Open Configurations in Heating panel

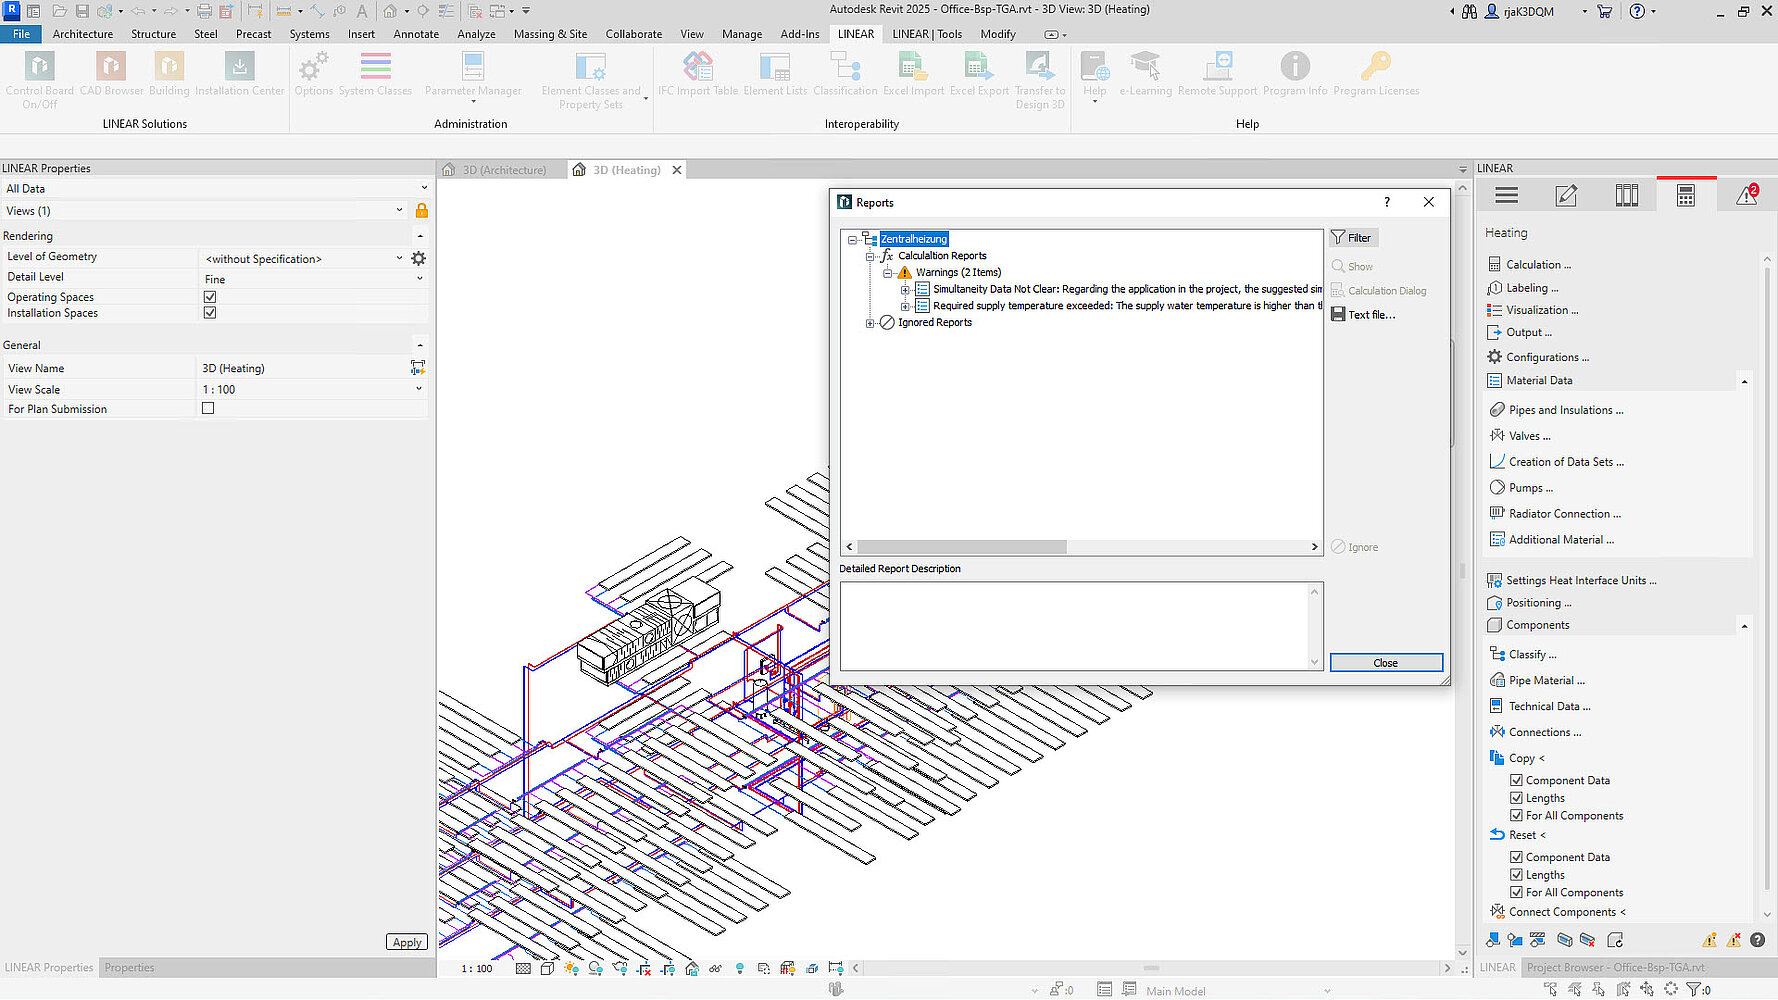pos(1546,357)
